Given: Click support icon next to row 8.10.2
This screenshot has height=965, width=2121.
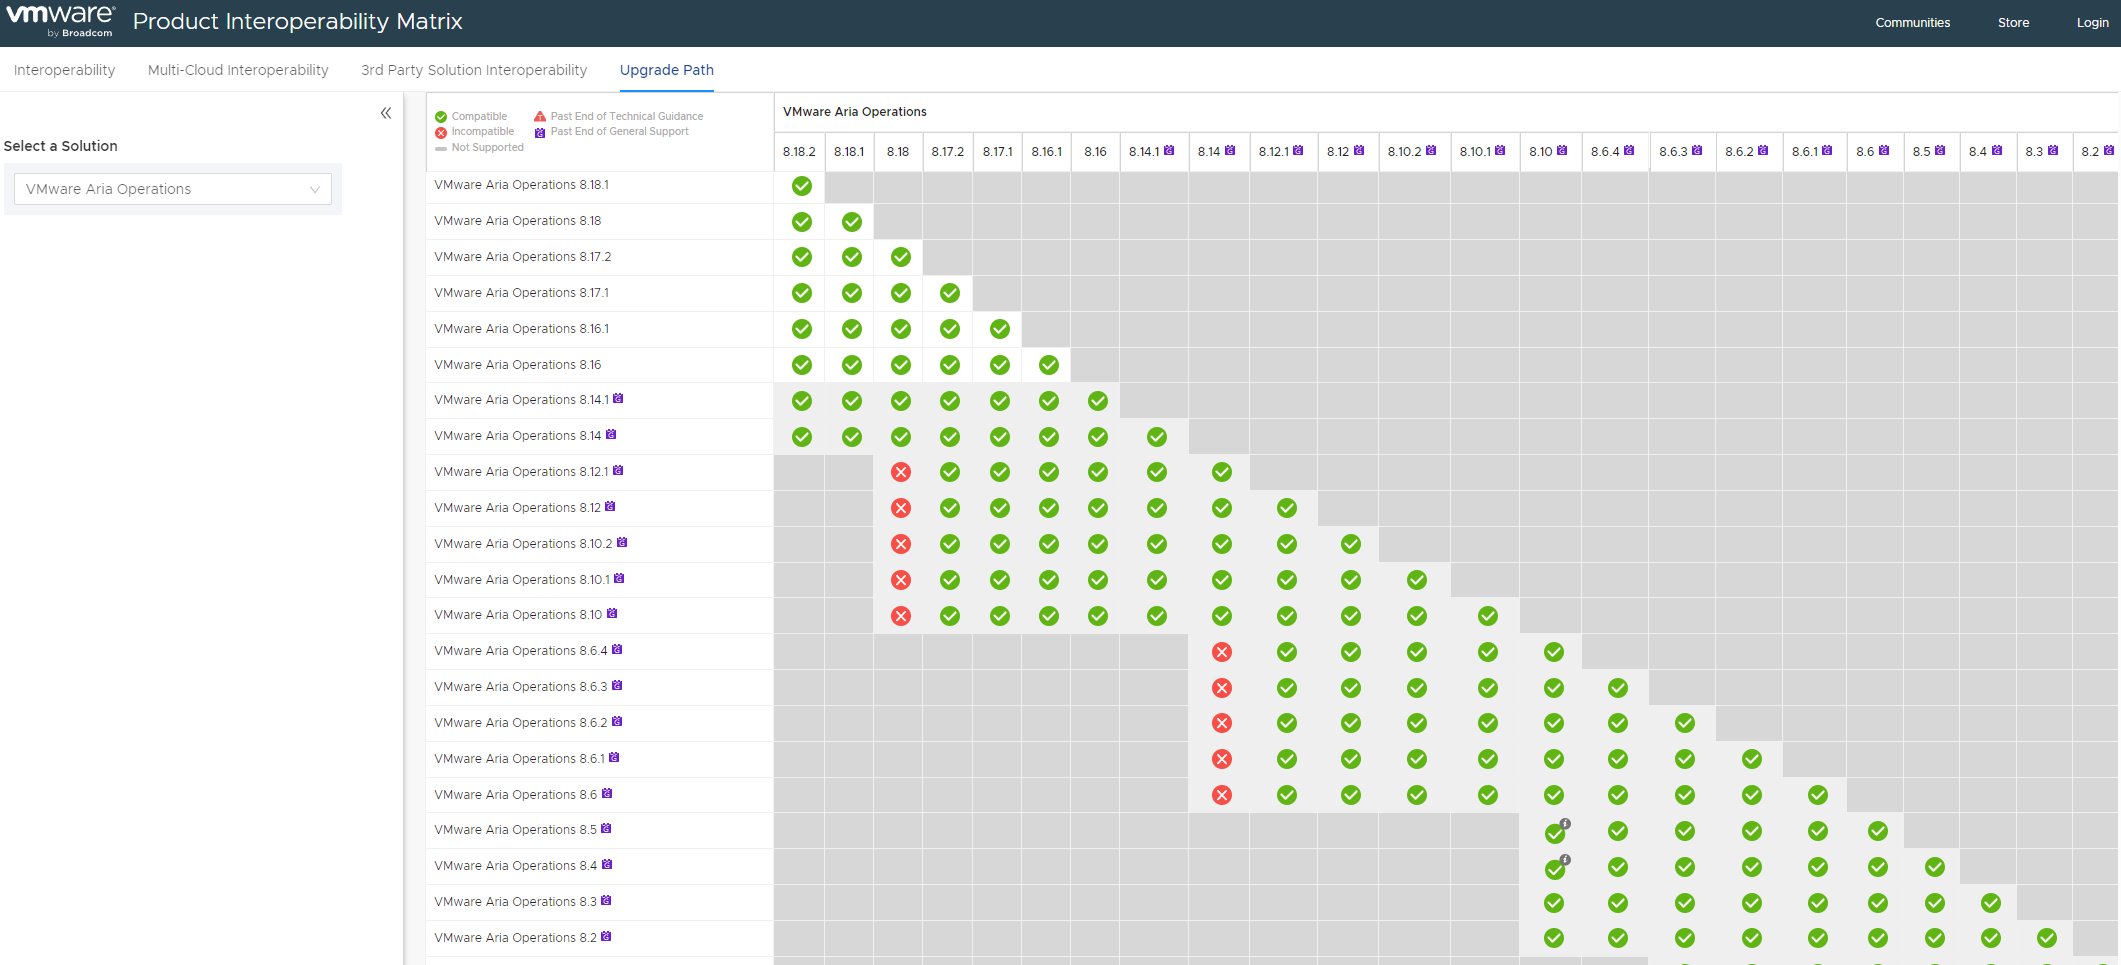Looking at the screenshot, I should coord(622,543).
